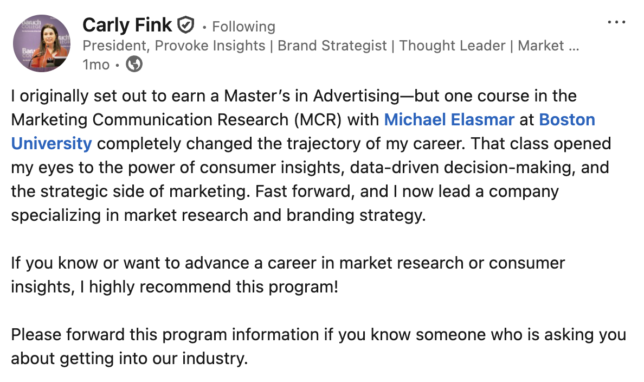Click the globe public-visibility icon
This screenshot has width=644, height=382.
(x=134, y=64)
